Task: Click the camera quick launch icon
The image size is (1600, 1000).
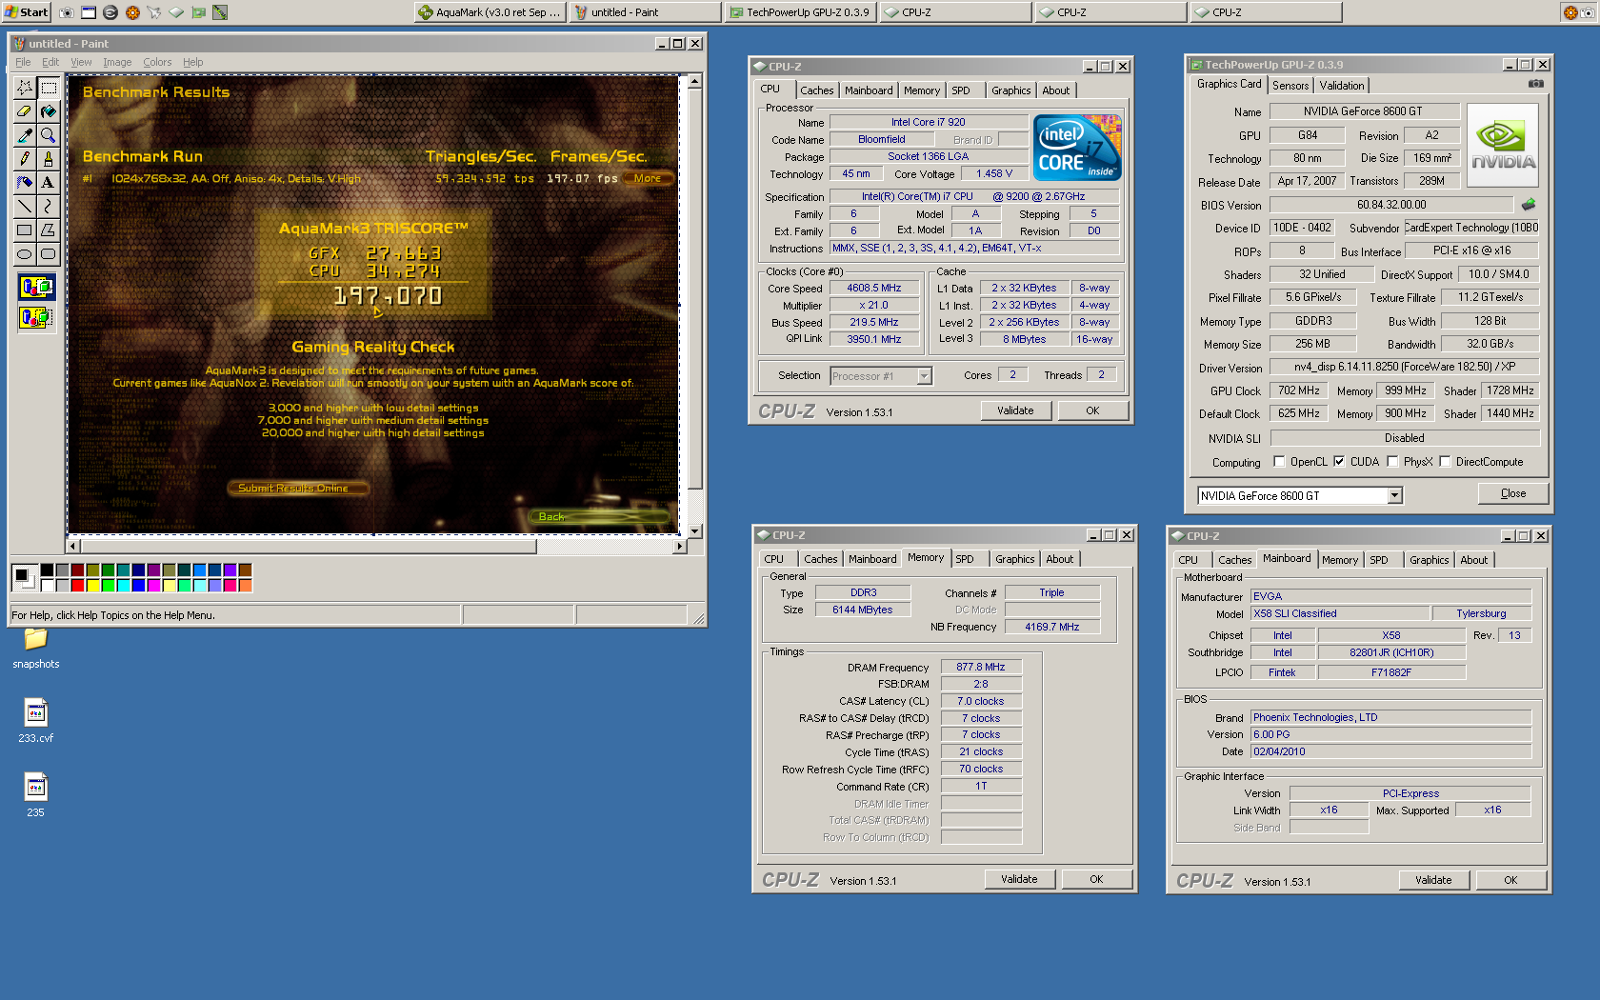Action: tap(66, 12)
